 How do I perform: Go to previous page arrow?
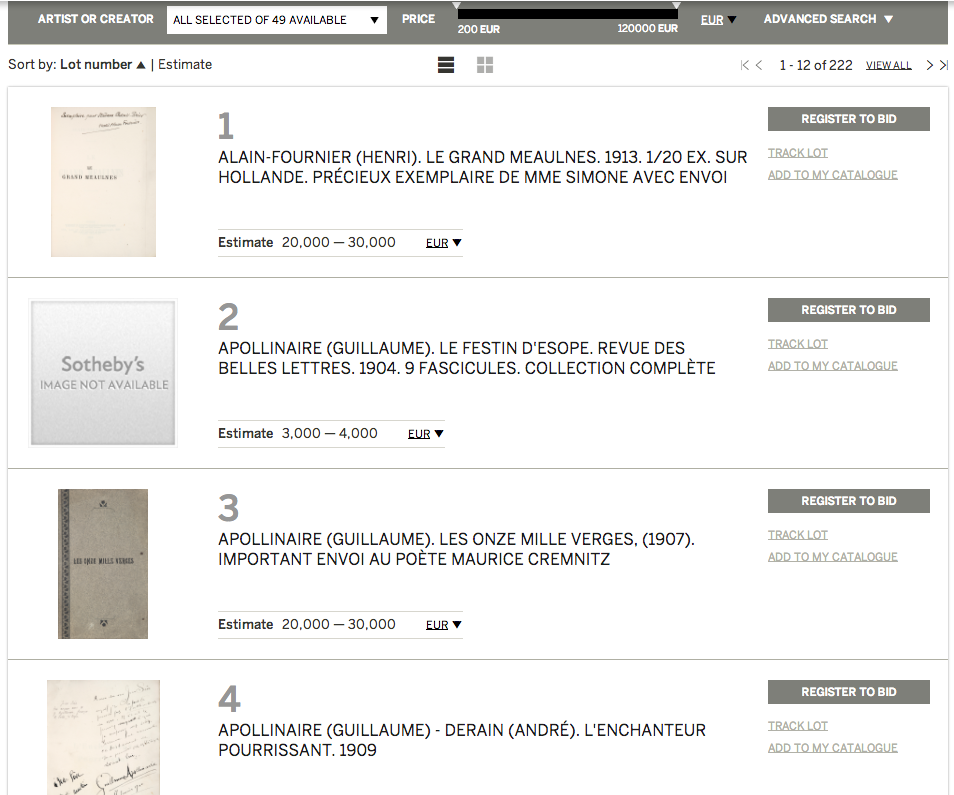(759, 65)
